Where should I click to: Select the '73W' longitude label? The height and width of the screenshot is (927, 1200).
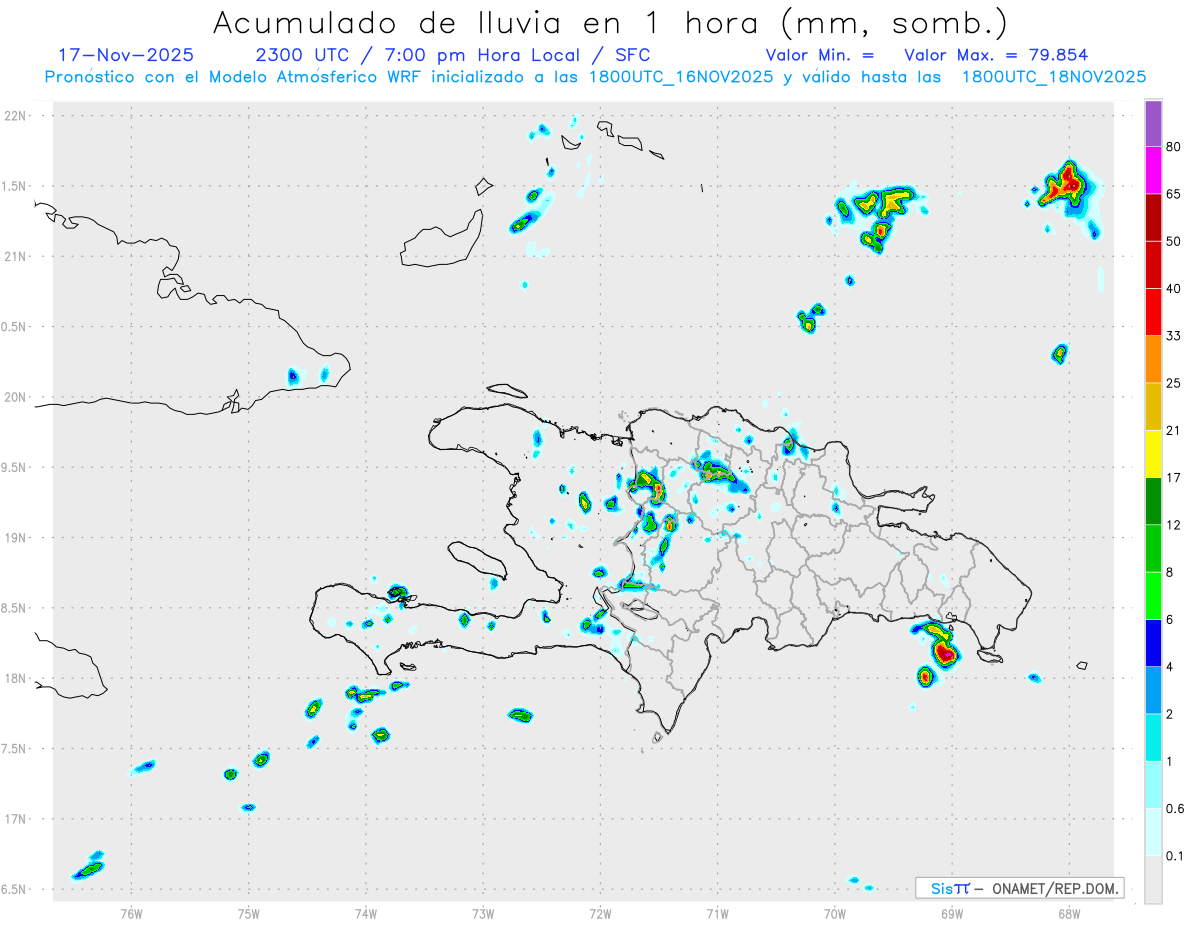[483, 913]
